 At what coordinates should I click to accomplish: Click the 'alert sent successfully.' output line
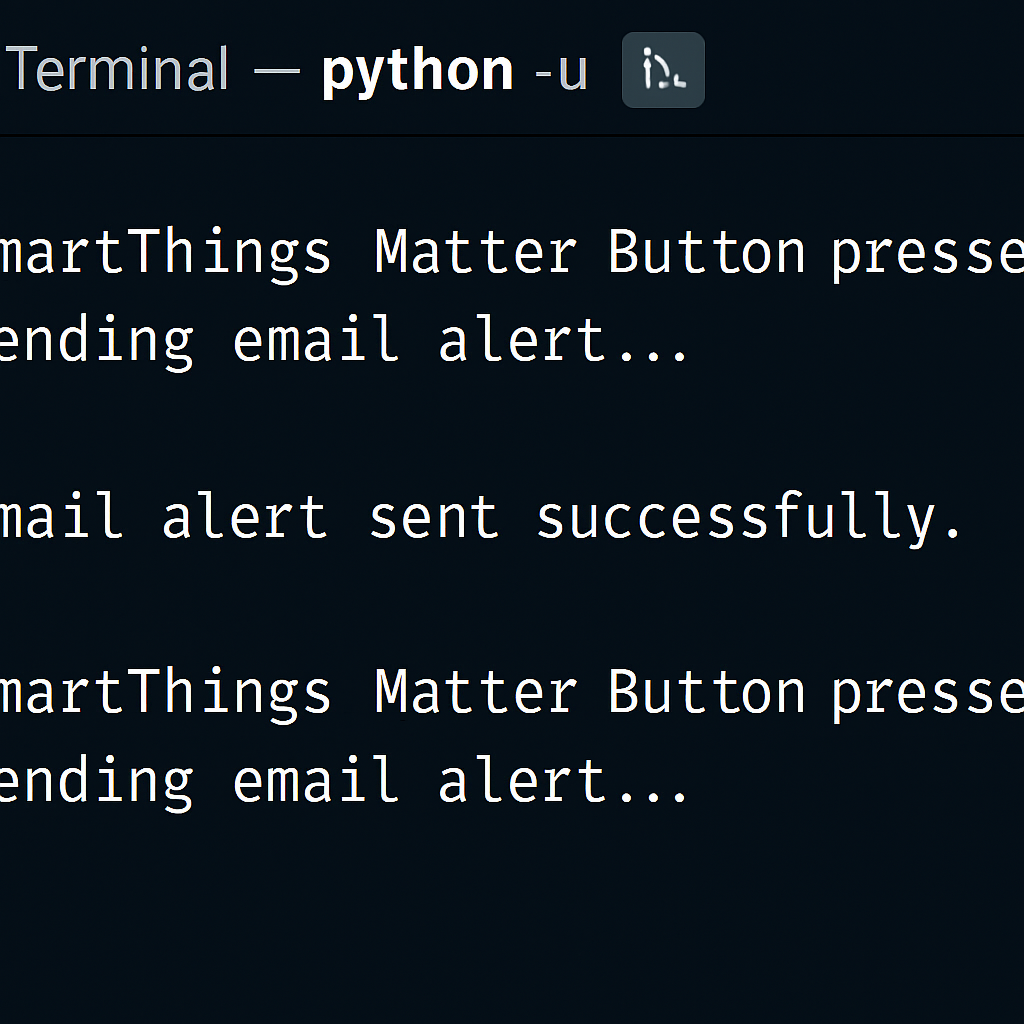point(480,516)
